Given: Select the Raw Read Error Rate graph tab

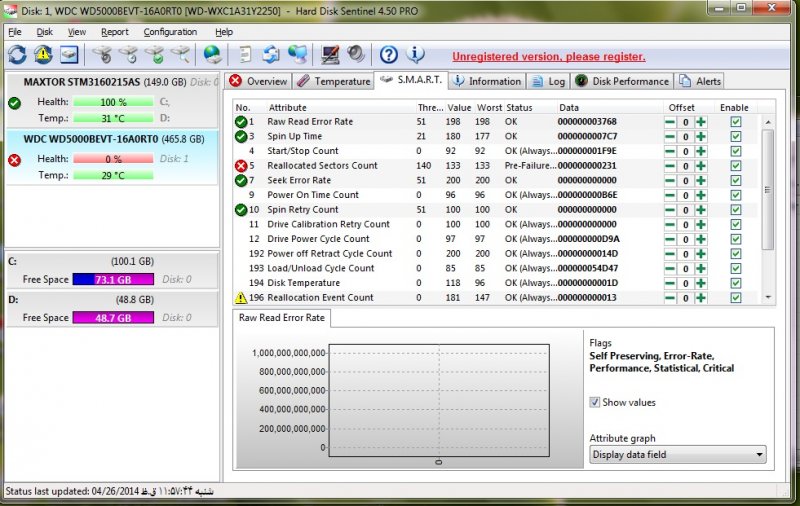Looking at the screenshot, I should pos(282,317).
